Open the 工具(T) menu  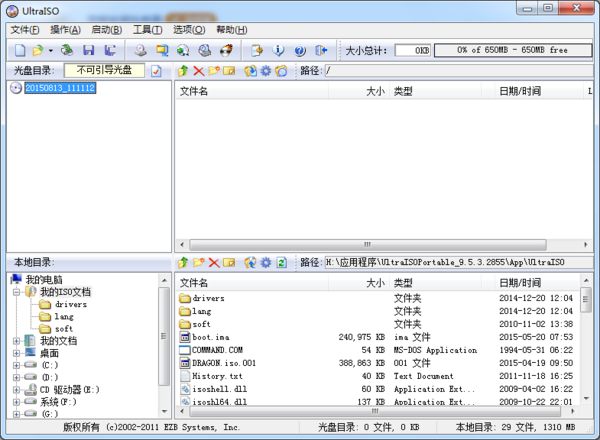148,30
